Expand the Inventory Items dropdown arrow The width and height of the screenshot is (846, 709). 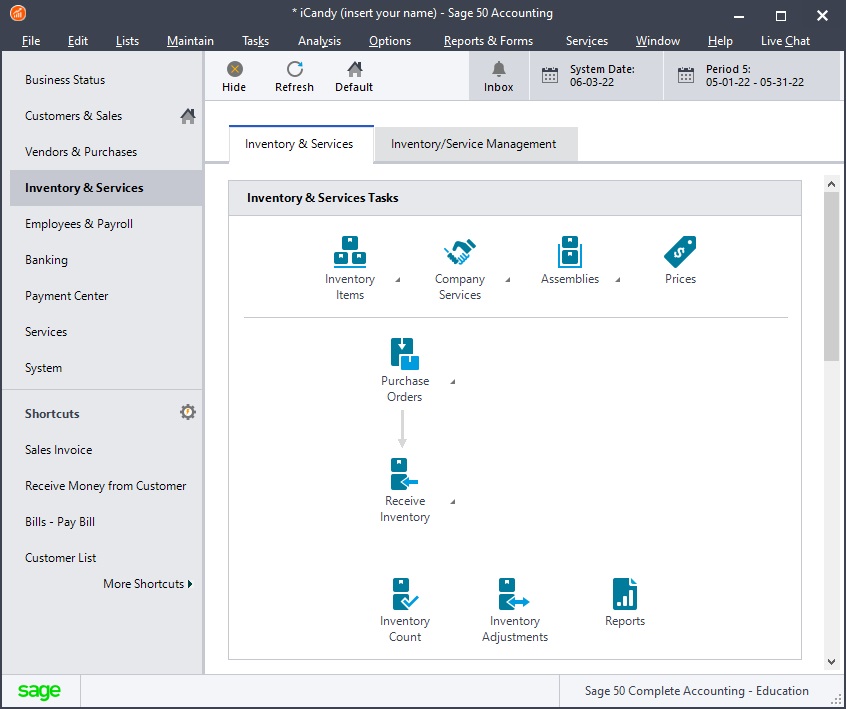pos(398,279)
